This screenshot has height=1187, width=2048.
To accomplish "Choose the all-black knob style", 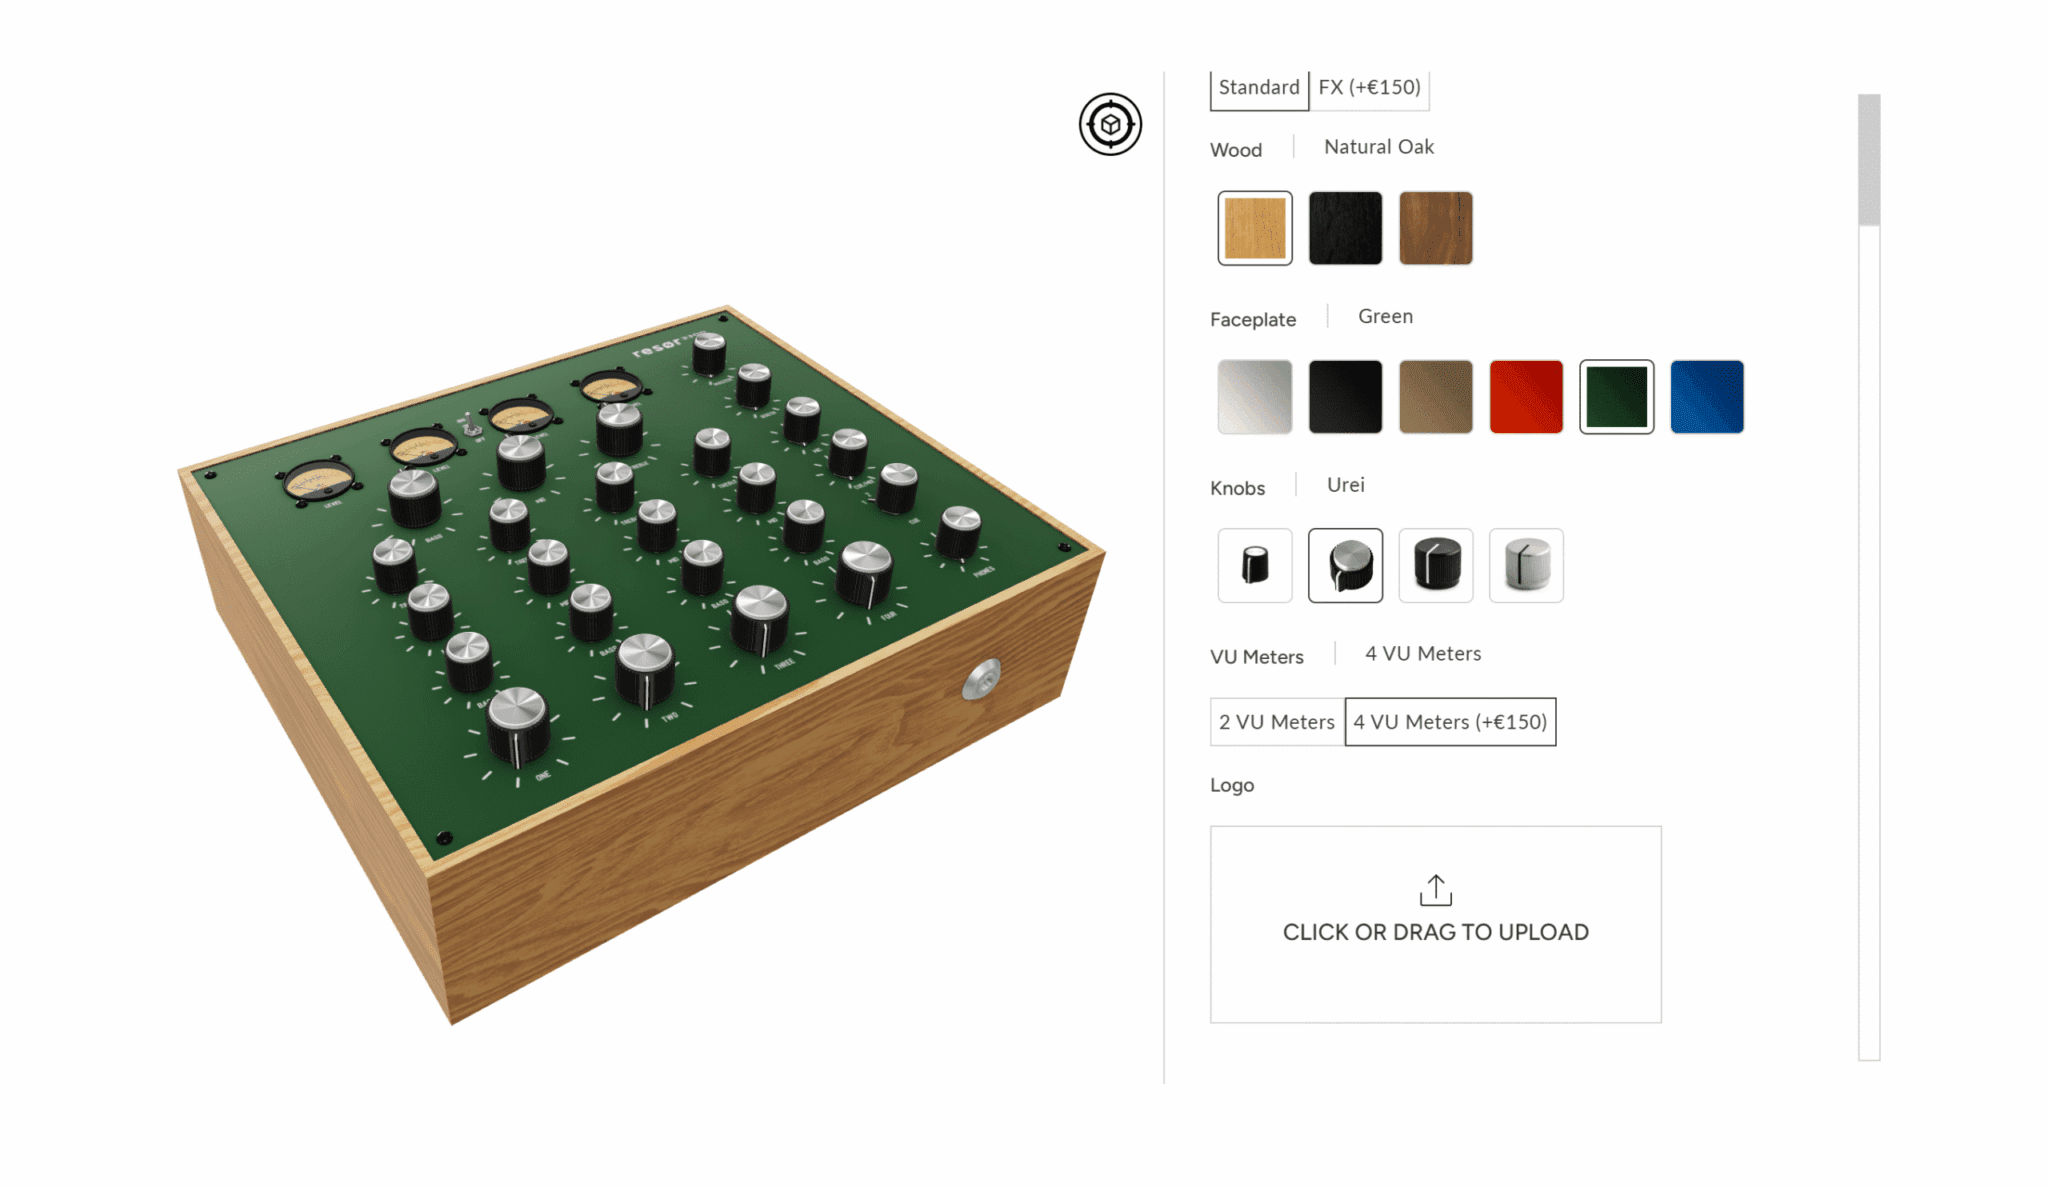I will click(x=1436, y=565).
